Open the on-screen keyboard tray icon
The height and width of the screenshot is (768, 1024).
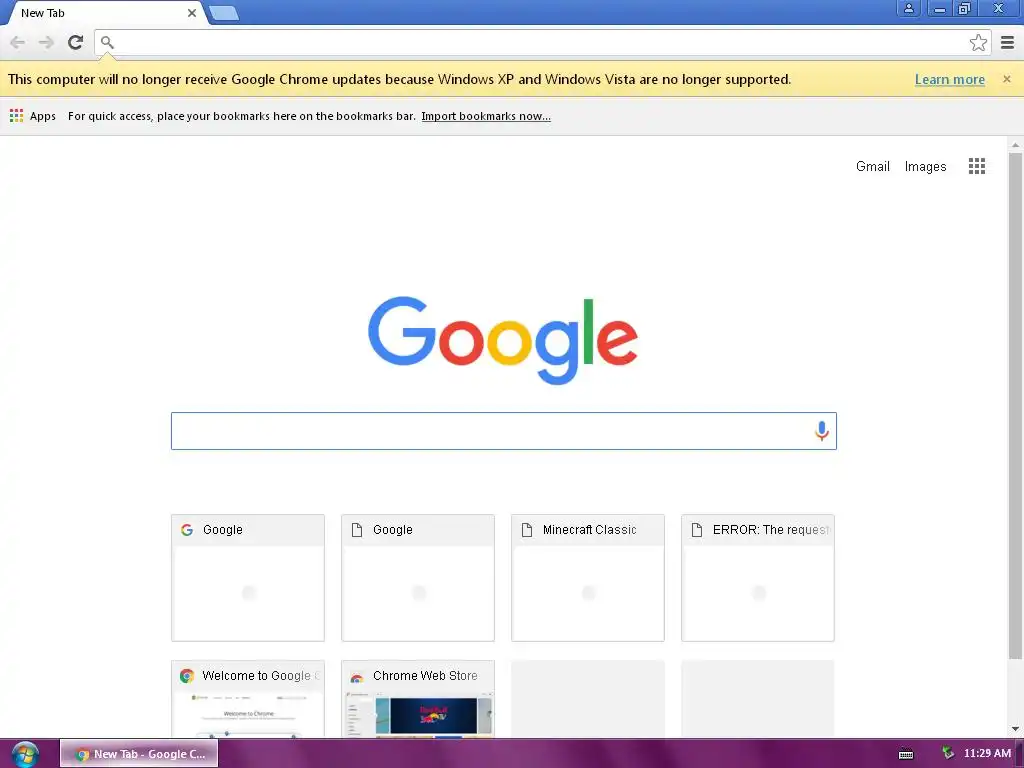[906, 754]
